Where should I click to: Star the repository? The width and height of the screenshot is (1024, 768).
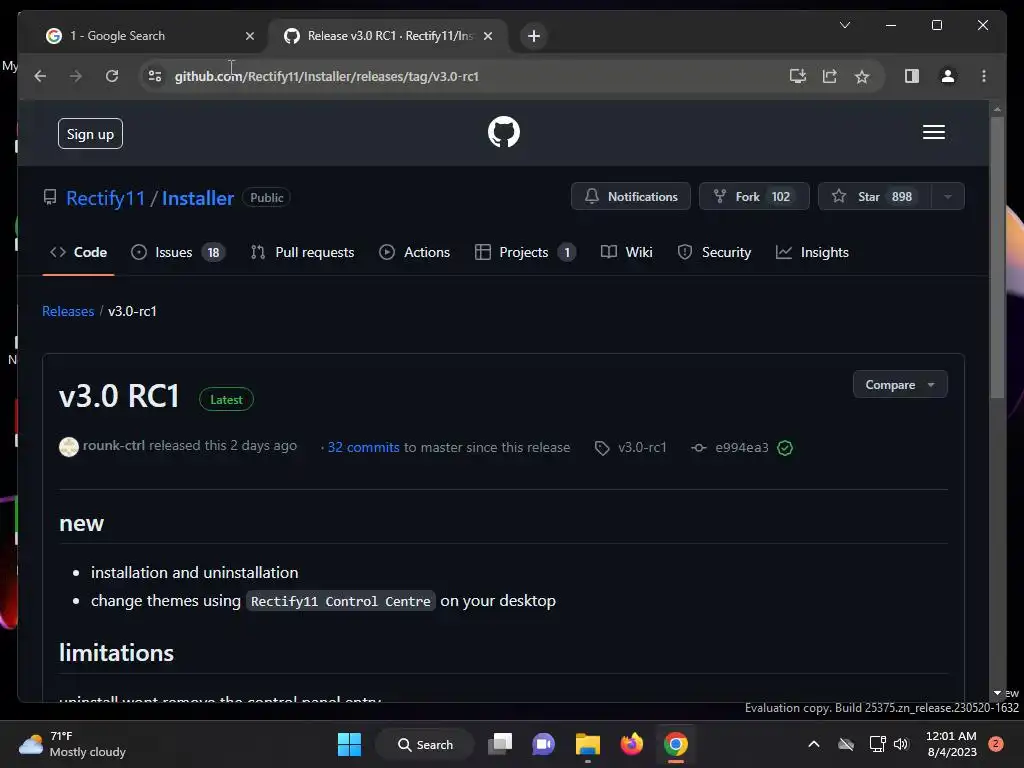[874, 197]
